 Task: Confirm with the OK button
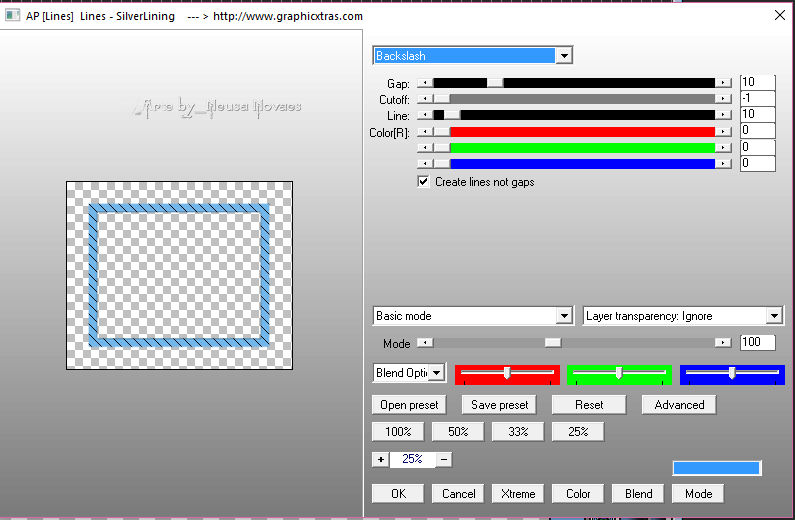click(398, 494)
